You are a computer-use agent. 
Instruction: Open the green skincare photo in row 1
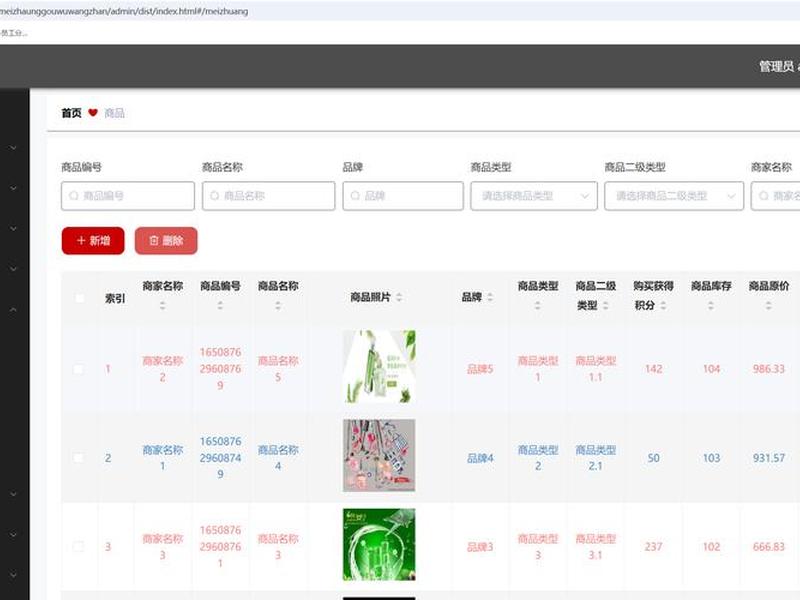pos(379,367)
